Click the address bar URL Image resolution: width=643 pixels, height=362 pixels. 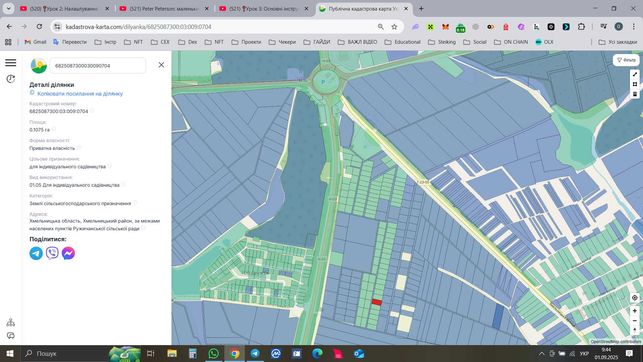click(138, 27)
